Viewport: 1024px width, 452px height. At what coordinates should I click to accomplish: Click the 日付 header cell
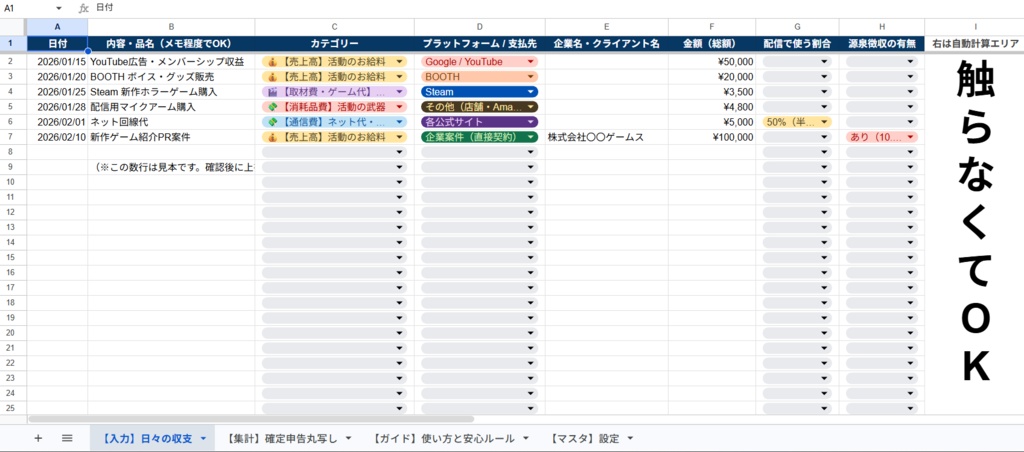click(x=57, y=44)
